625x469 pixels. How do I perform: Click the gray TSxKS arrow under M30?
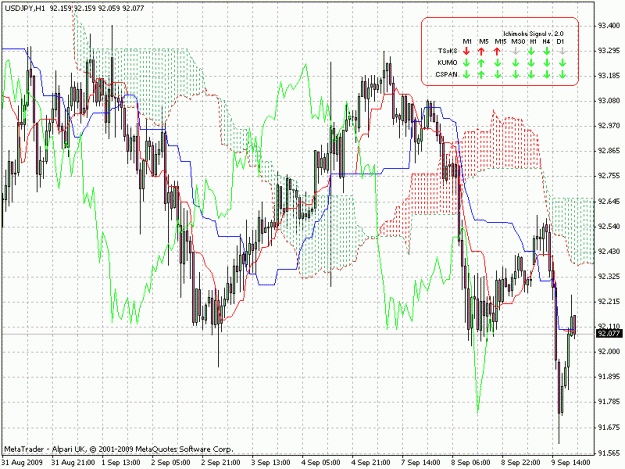point(515,51)
